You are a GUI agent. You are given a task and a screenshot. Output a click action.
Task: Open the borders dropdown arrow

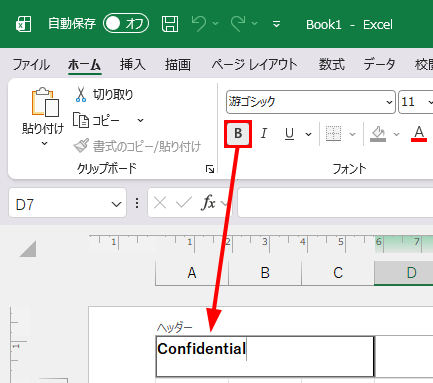(x=352, y=134)
